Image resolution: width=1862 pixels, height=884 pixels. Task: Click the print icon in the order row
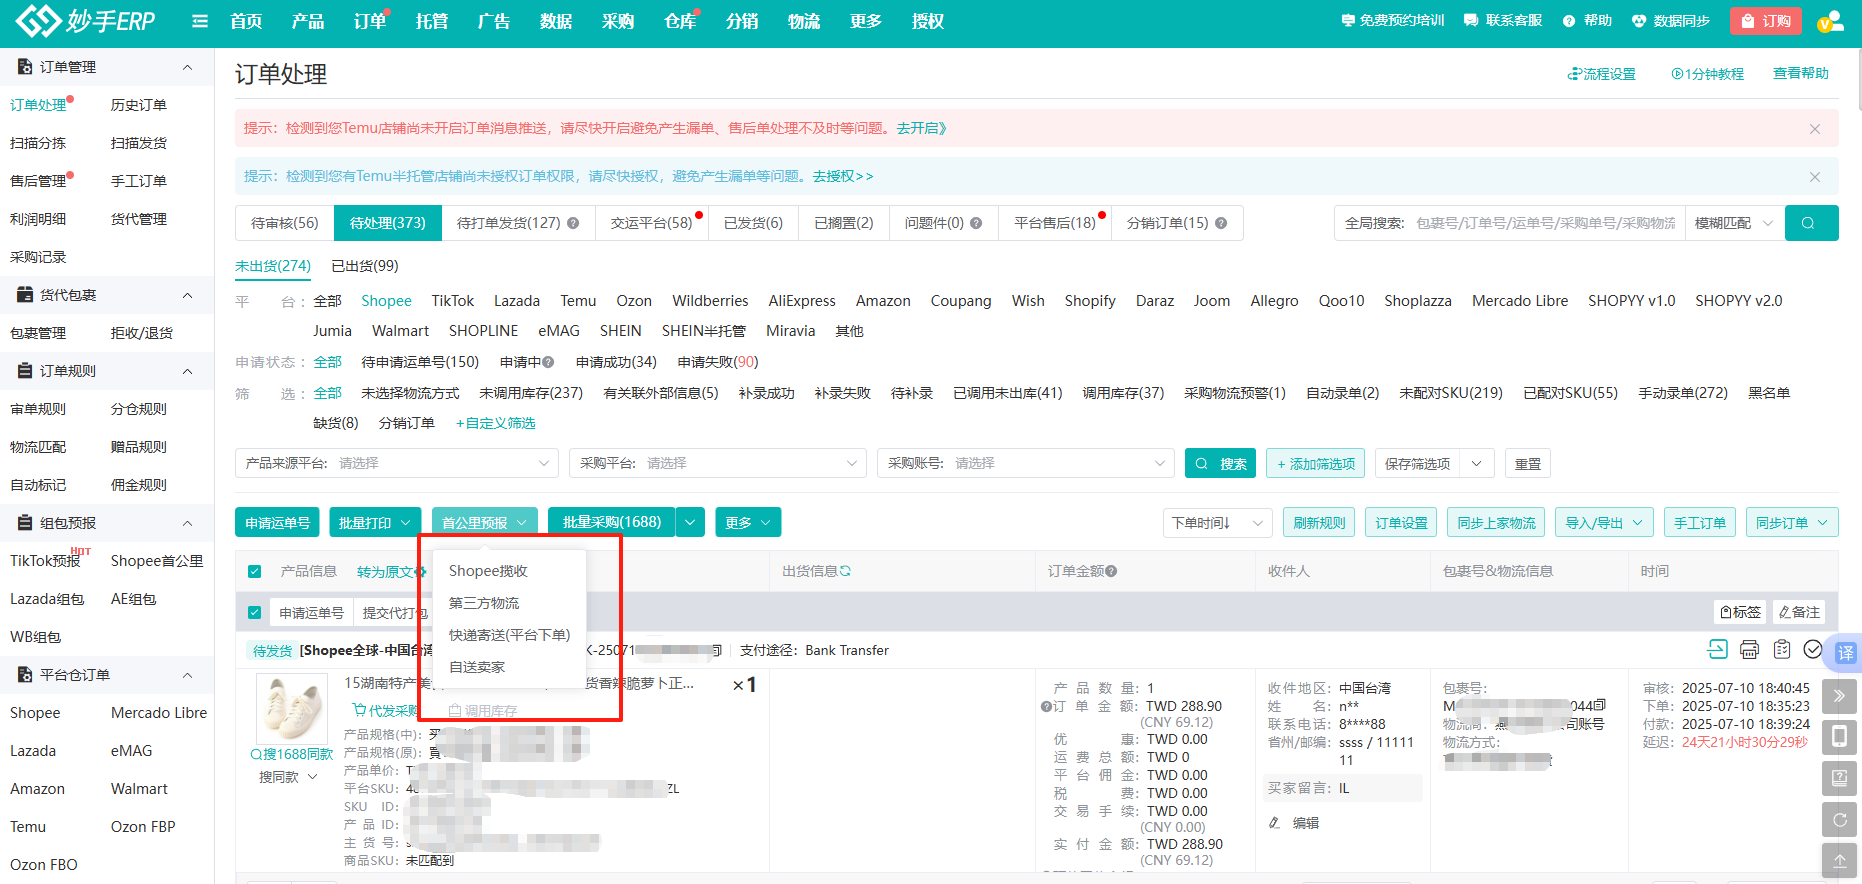[1749, 650]
